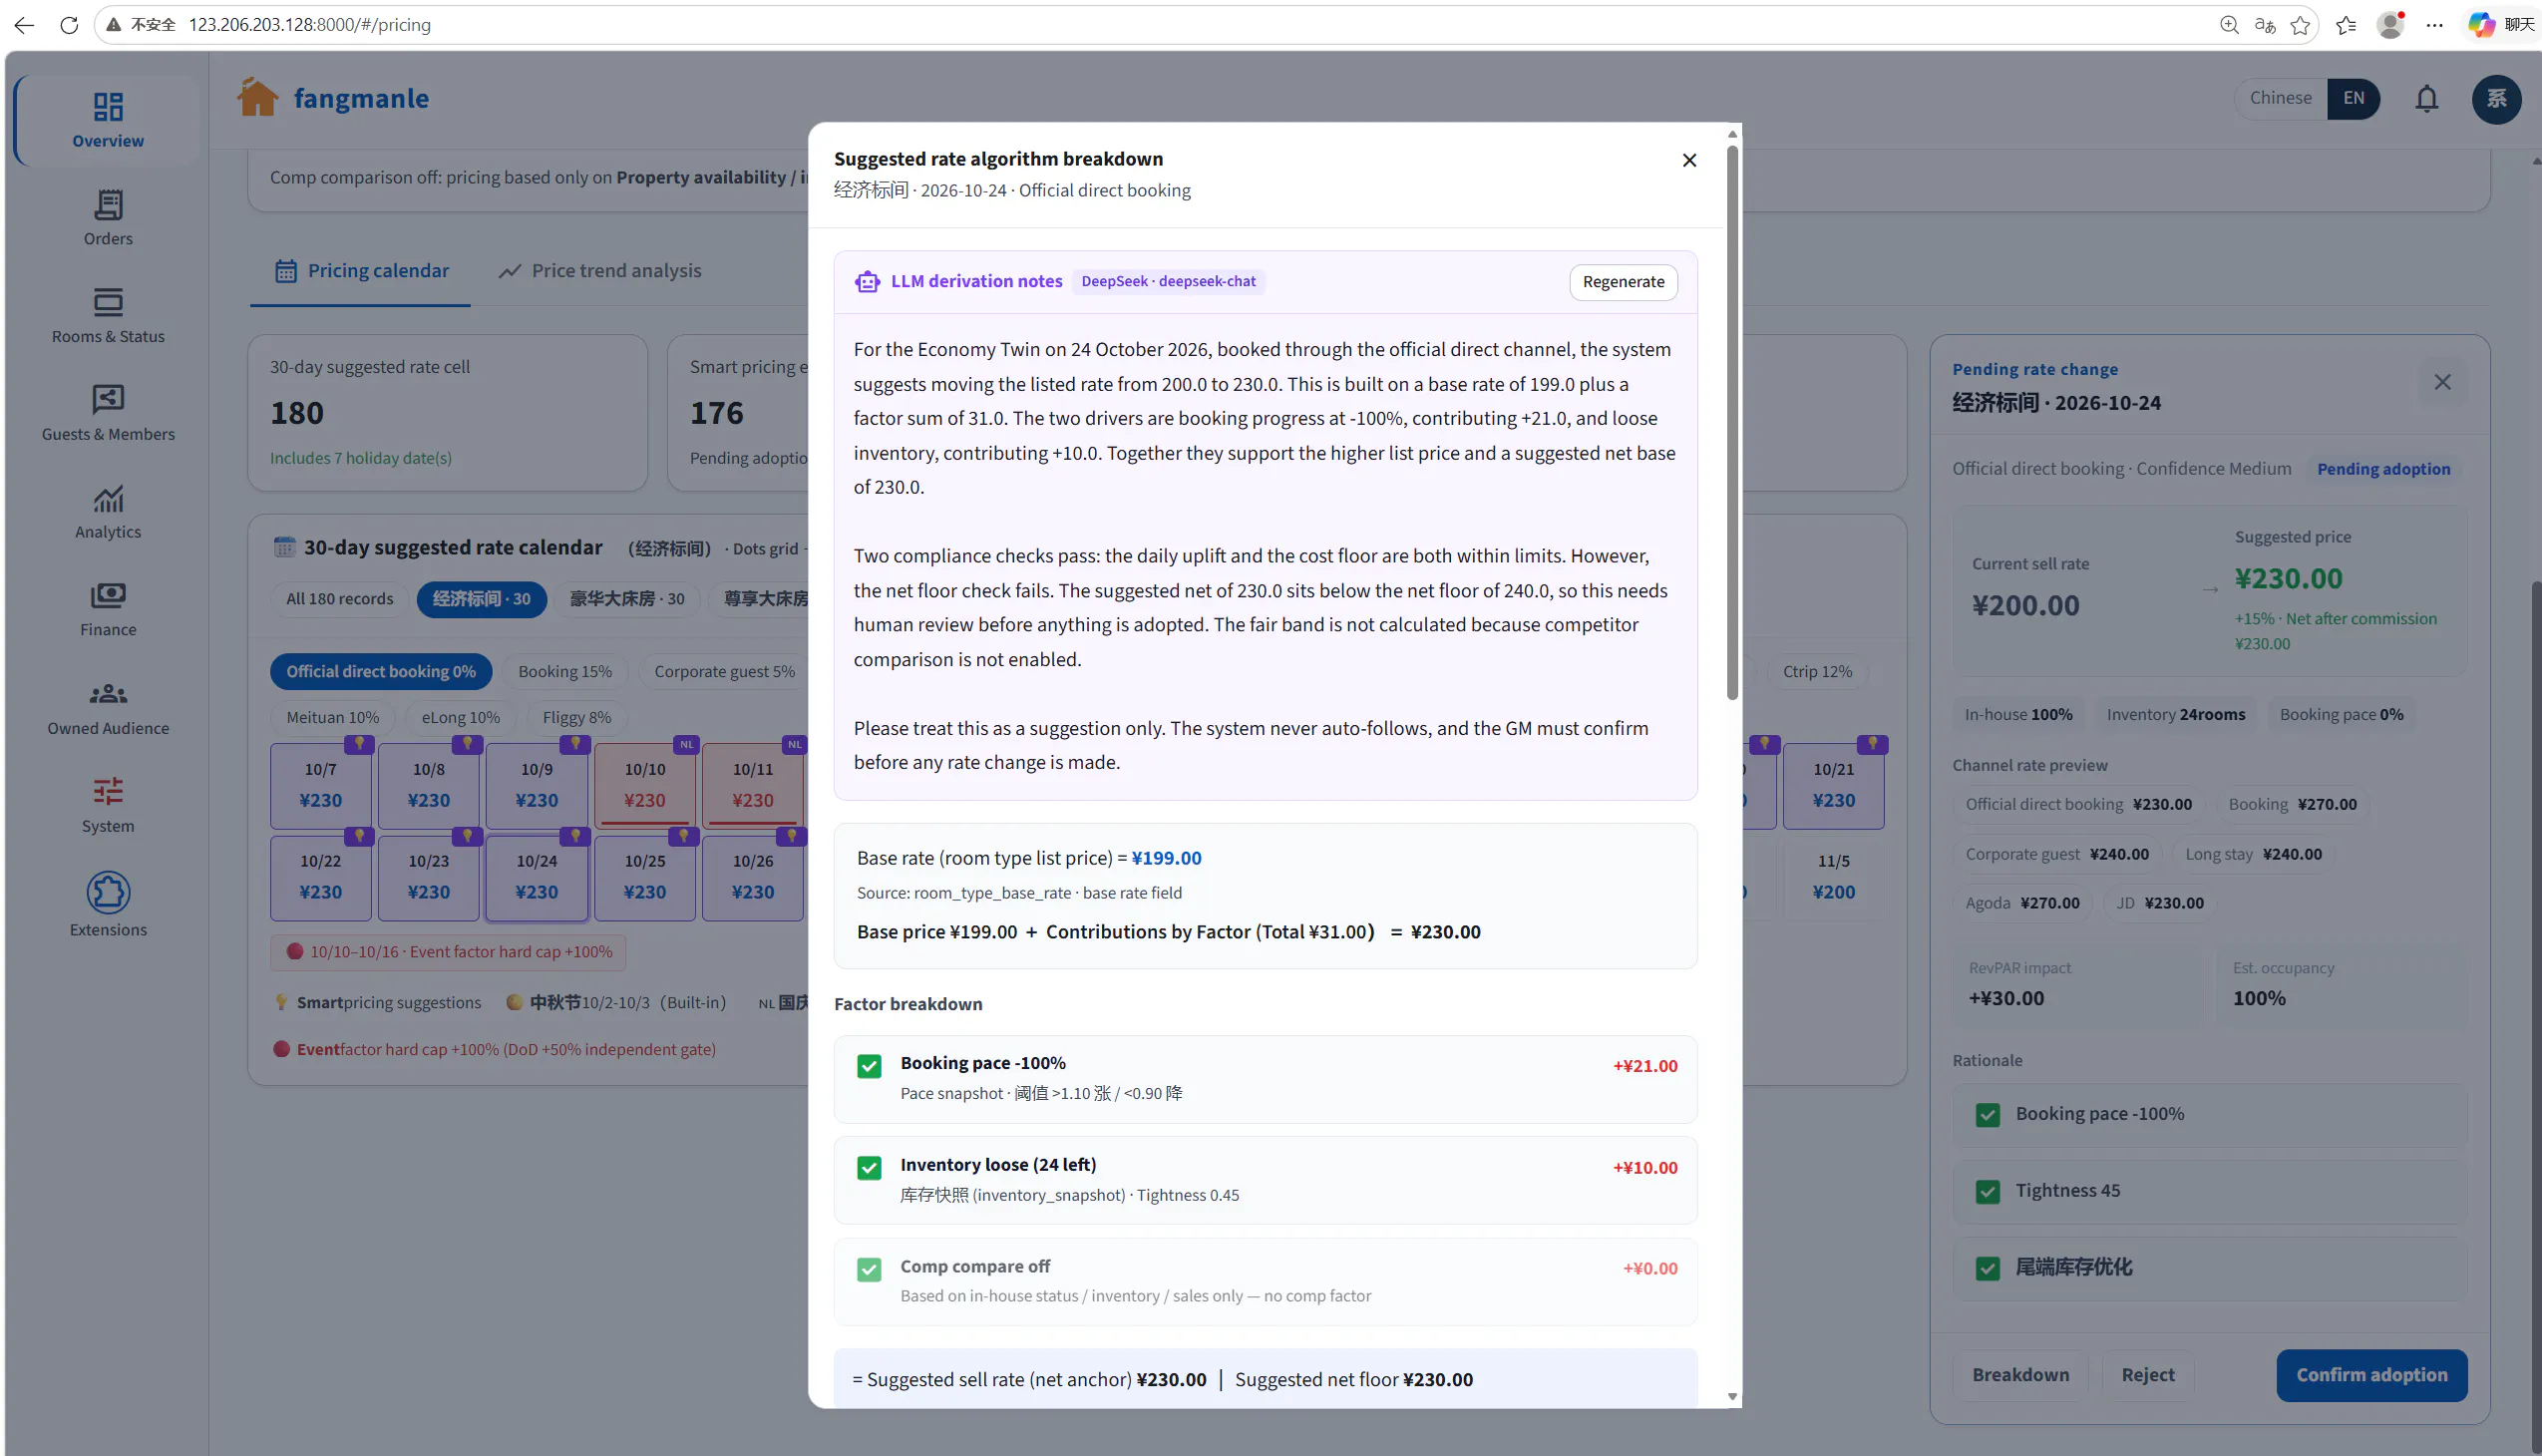
Task: Toggle the Comp compare off checkbox
Action: tap(869, 1270)
